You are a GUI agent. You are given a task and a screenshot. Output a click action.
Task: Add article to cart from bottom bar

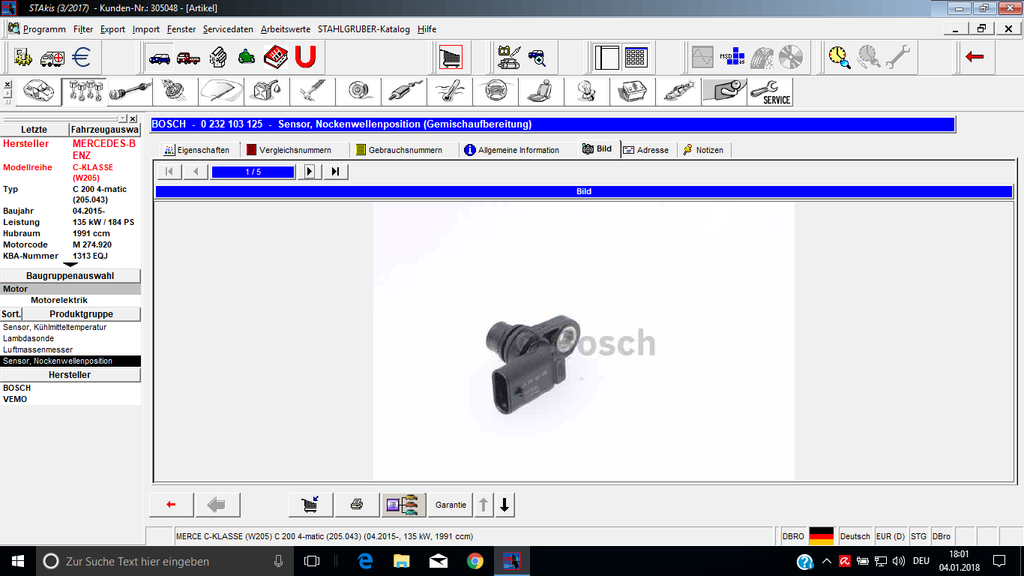pos(310,505)
